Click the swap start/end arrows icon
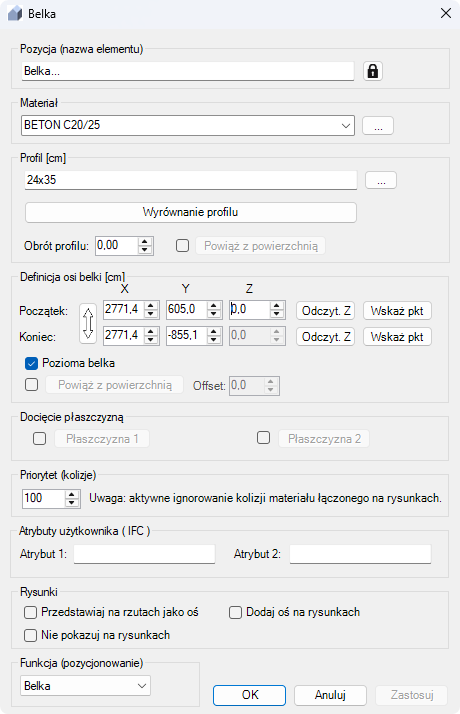460x714 pixels. tap(88, 323)
